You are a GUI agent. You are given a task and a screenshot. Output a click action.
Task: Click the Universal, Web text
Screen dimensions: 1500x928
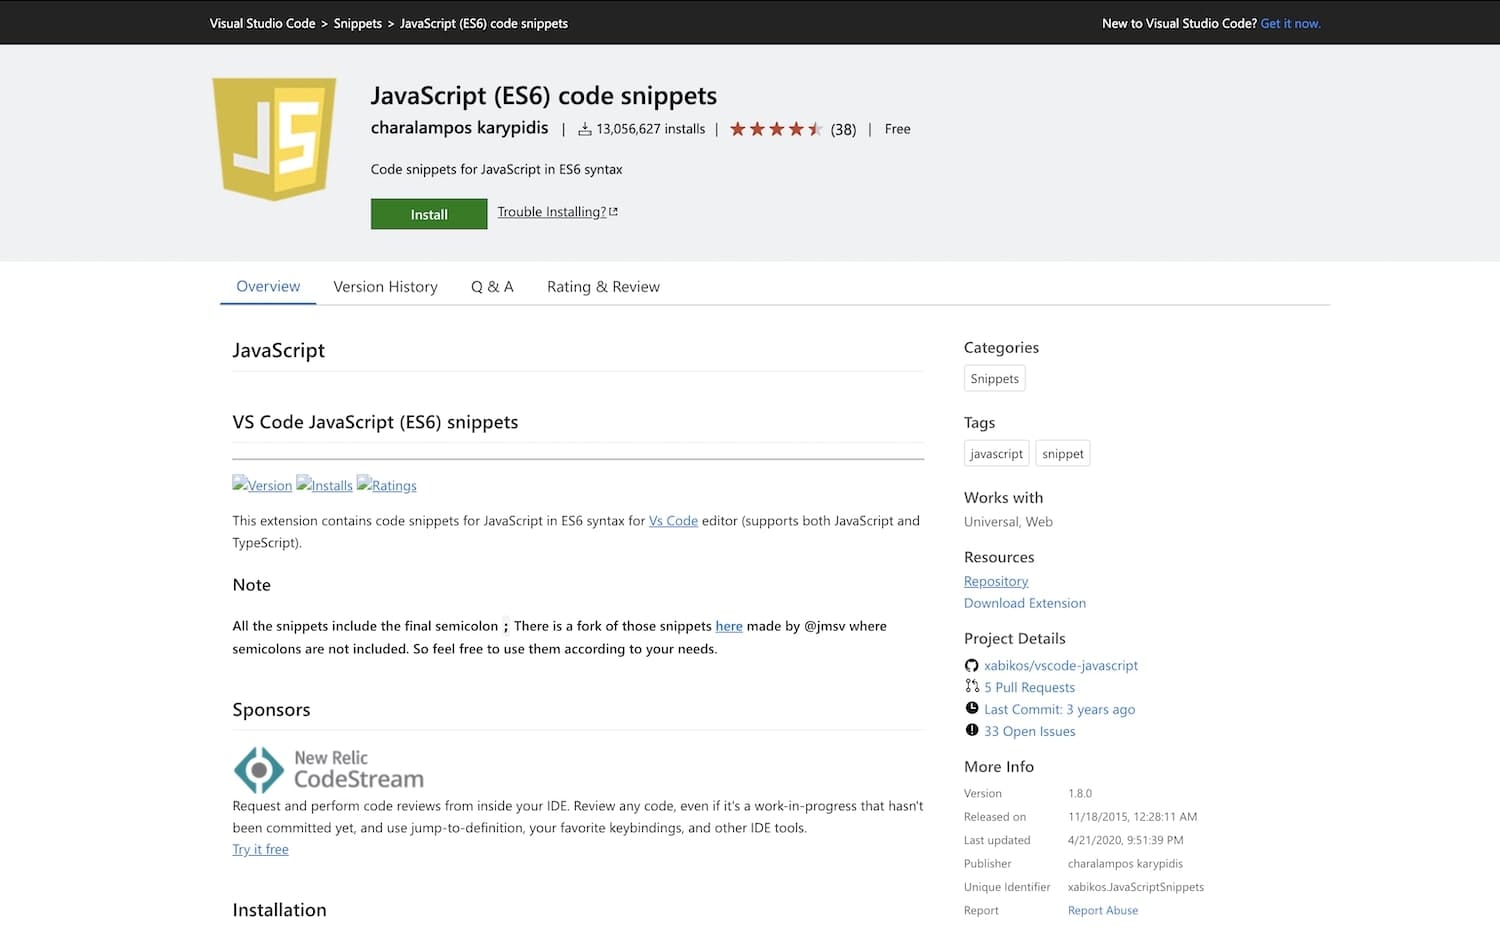pyautogui.click(x=1008, y=521)
